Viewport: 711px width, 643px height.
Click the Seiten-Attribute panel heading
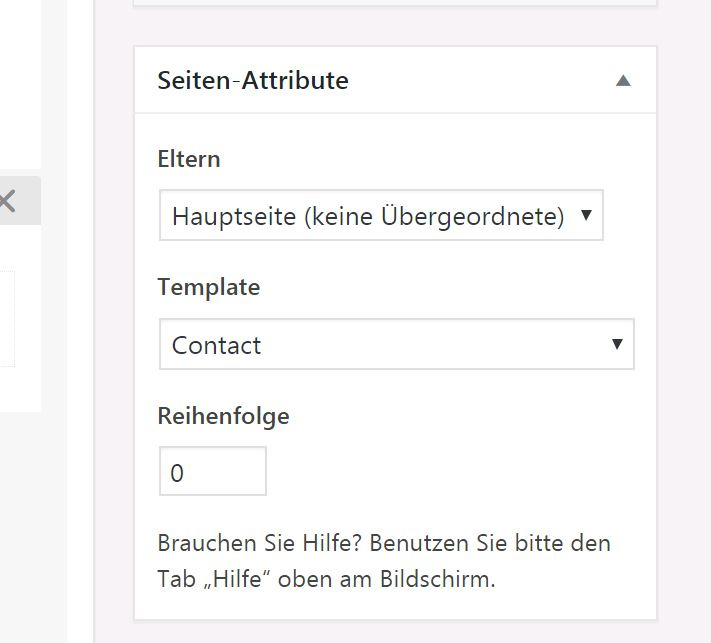click(x=253, y=81)
